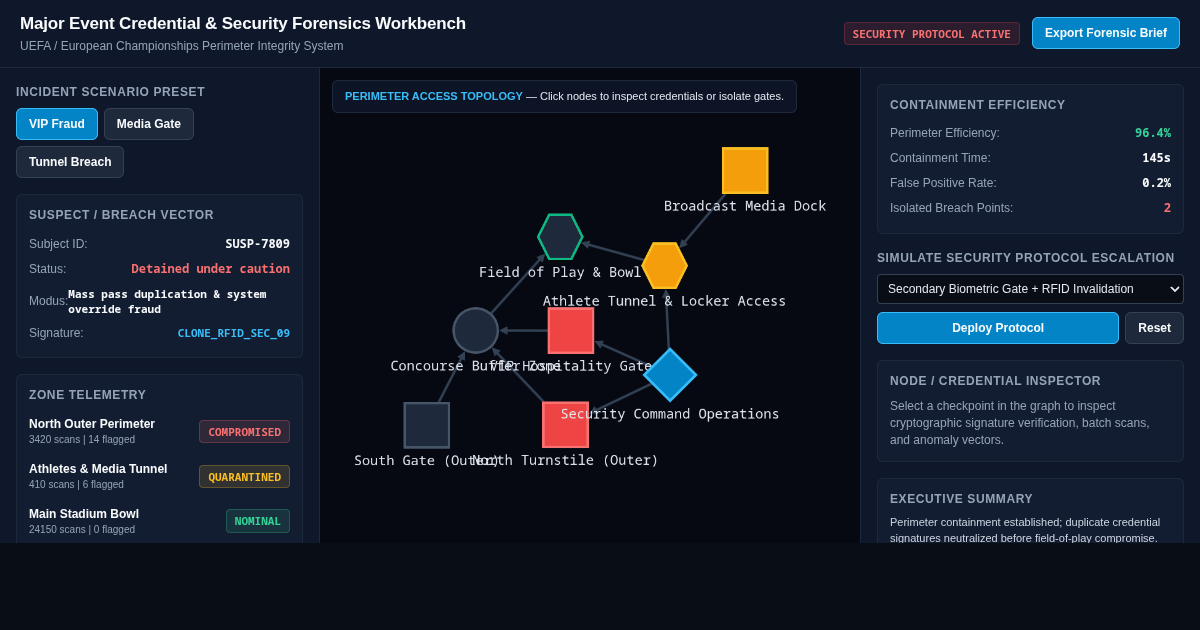Isolate the North Turnstile (Outer) red node
This screenshot has width=1200, height=630.
coord(566,425)
